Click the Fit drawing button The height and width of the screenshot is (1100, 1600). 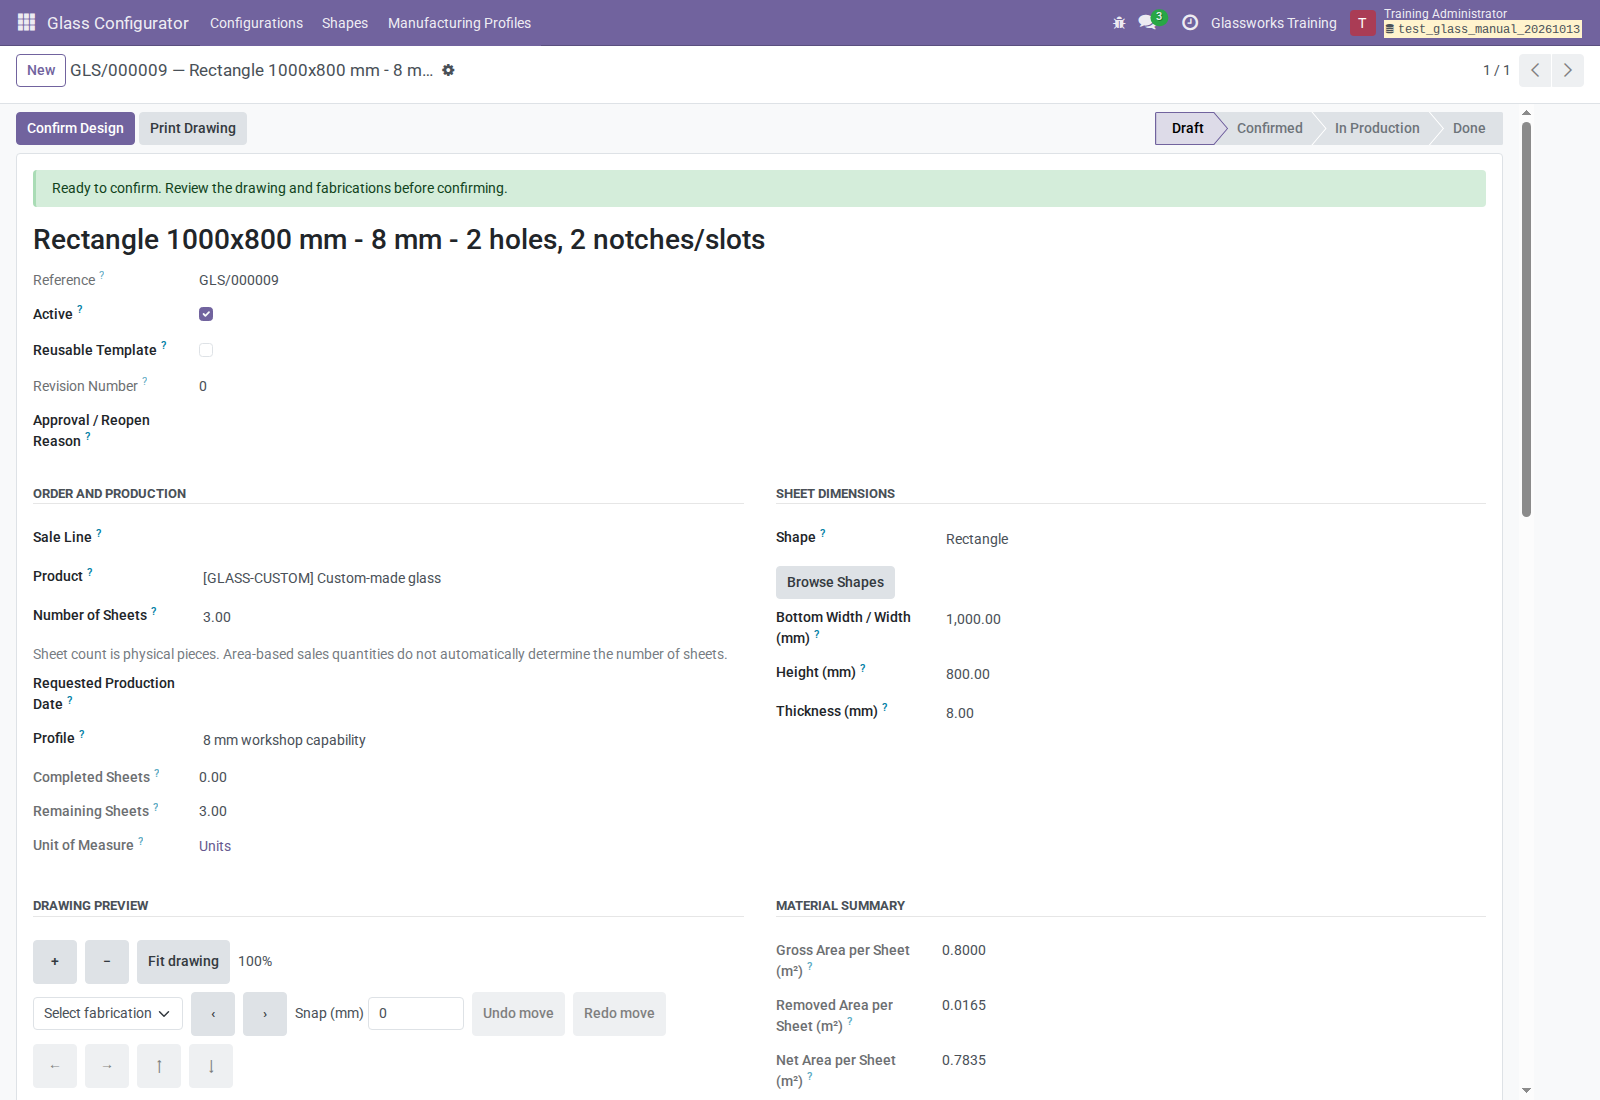[183, 961]
